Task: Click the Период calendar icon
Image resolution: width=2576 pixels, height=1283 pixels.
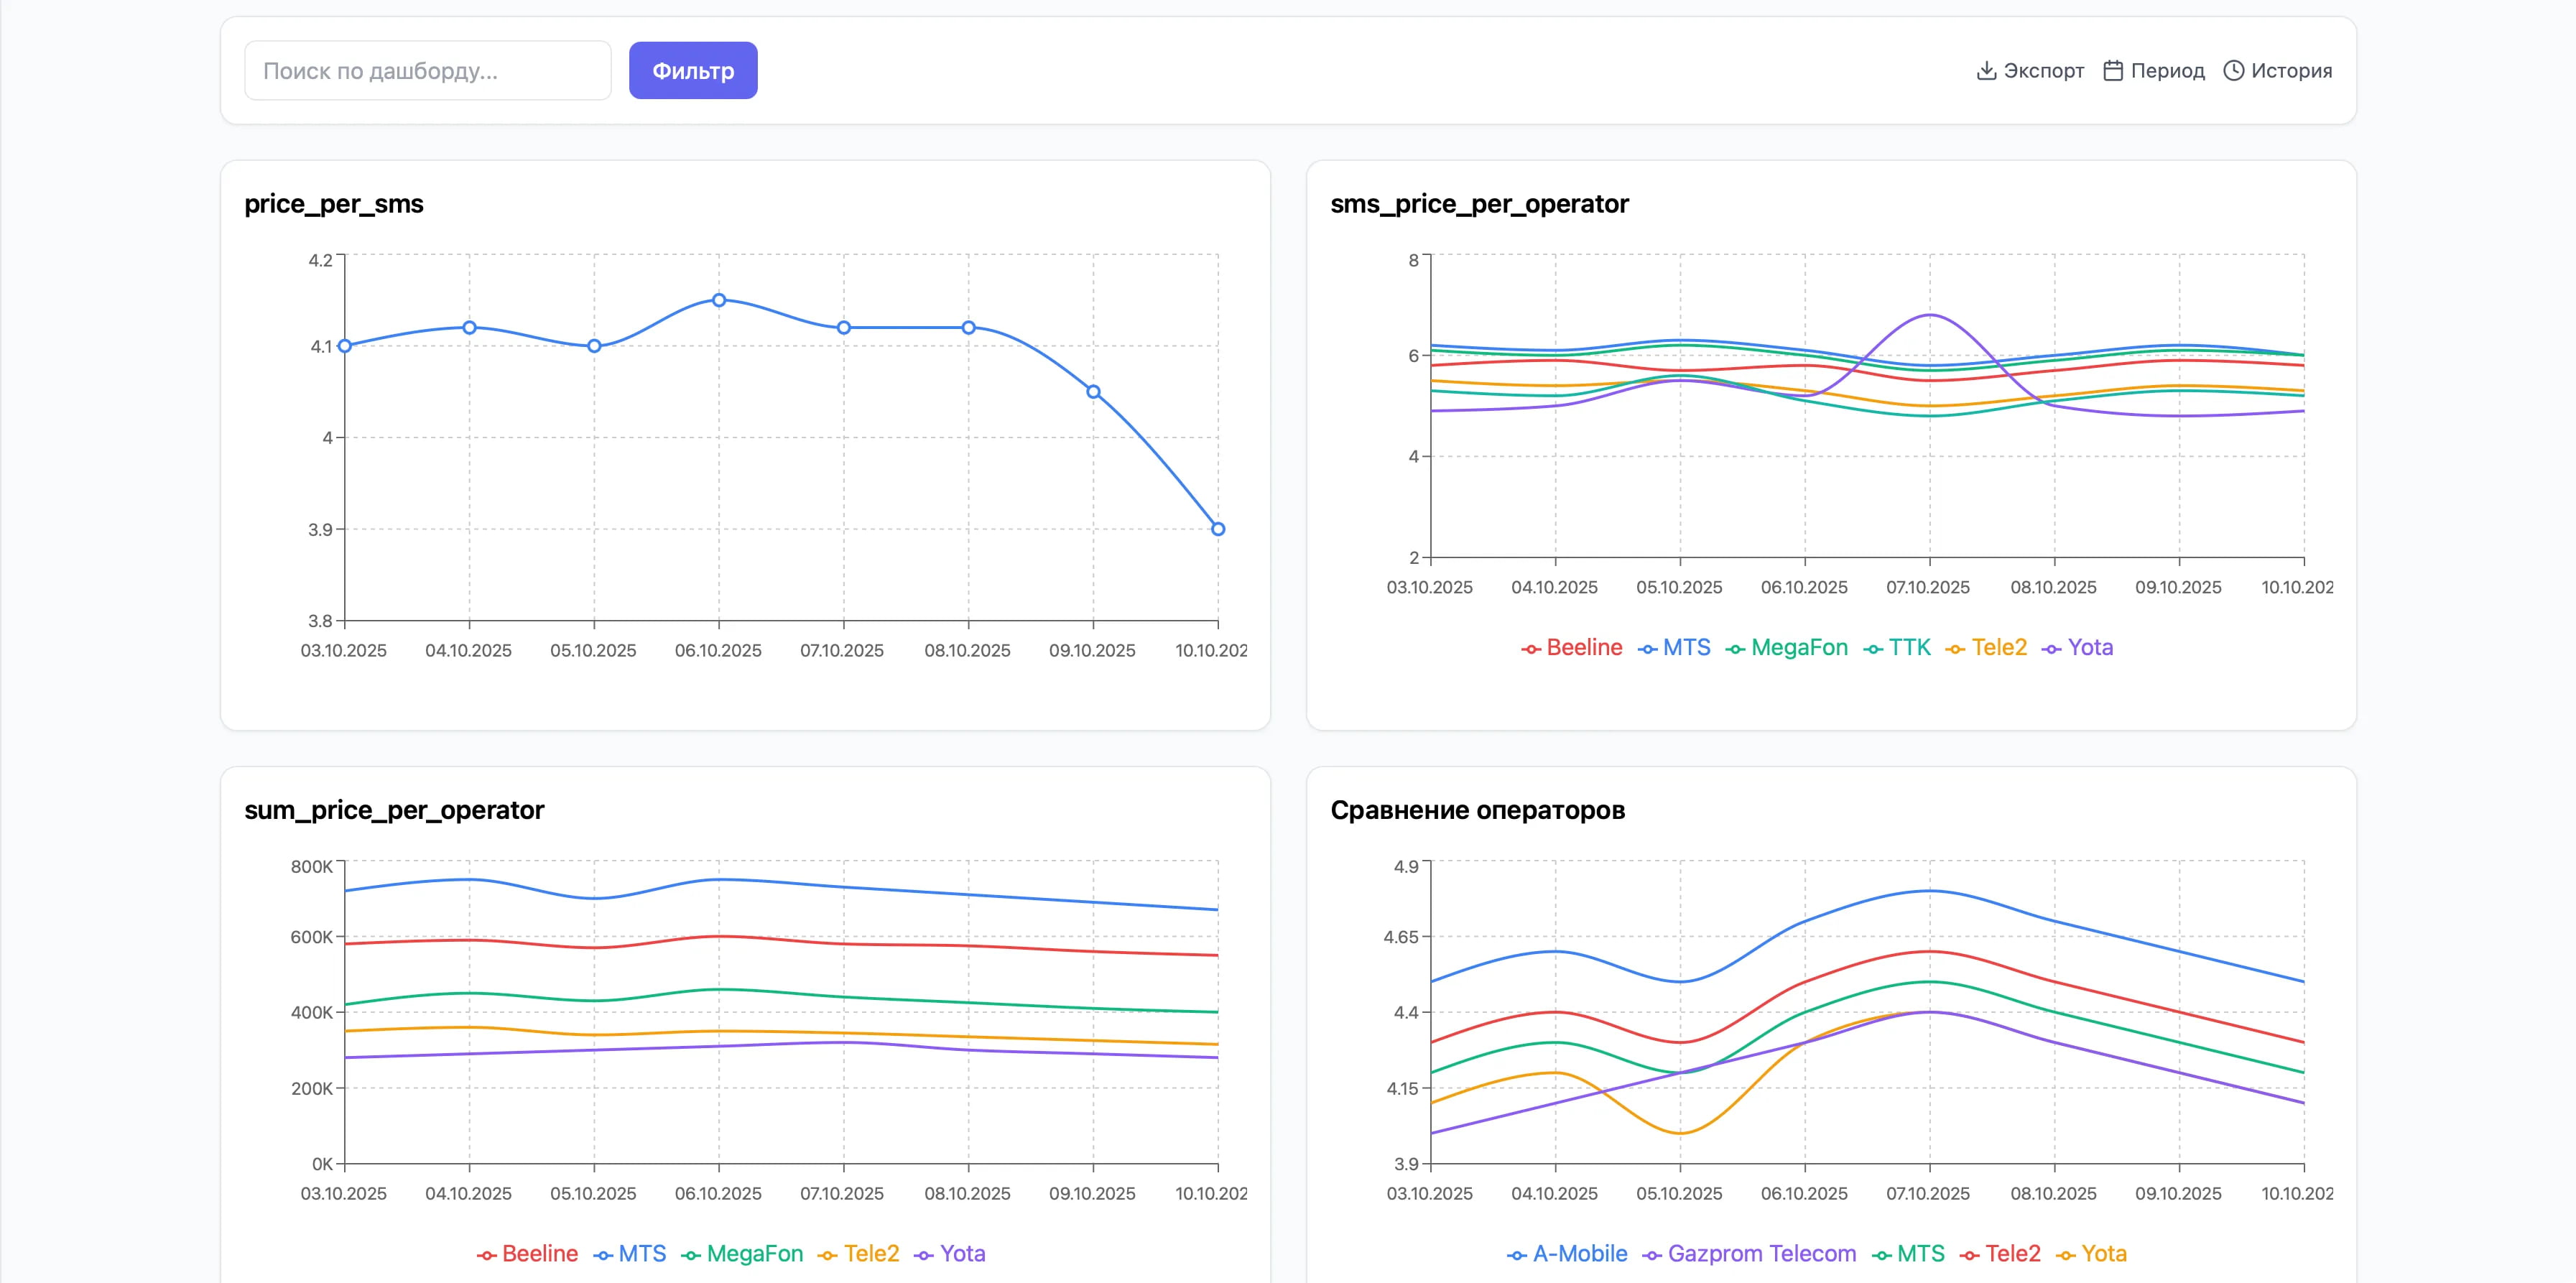Action: [x=2112, y=71]
